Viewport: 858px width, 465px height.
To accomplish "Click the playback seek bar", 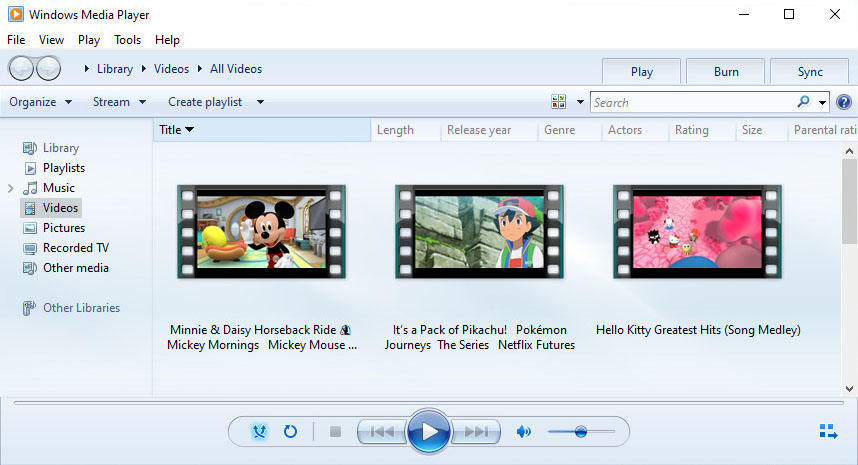I will coord(429,403).
